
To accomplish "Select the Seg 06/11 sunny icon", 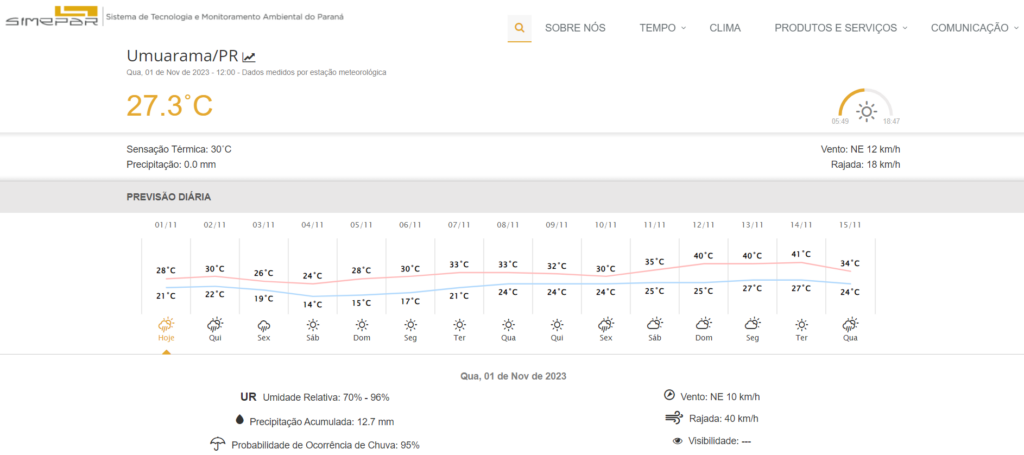I will [x=410, y=324].
